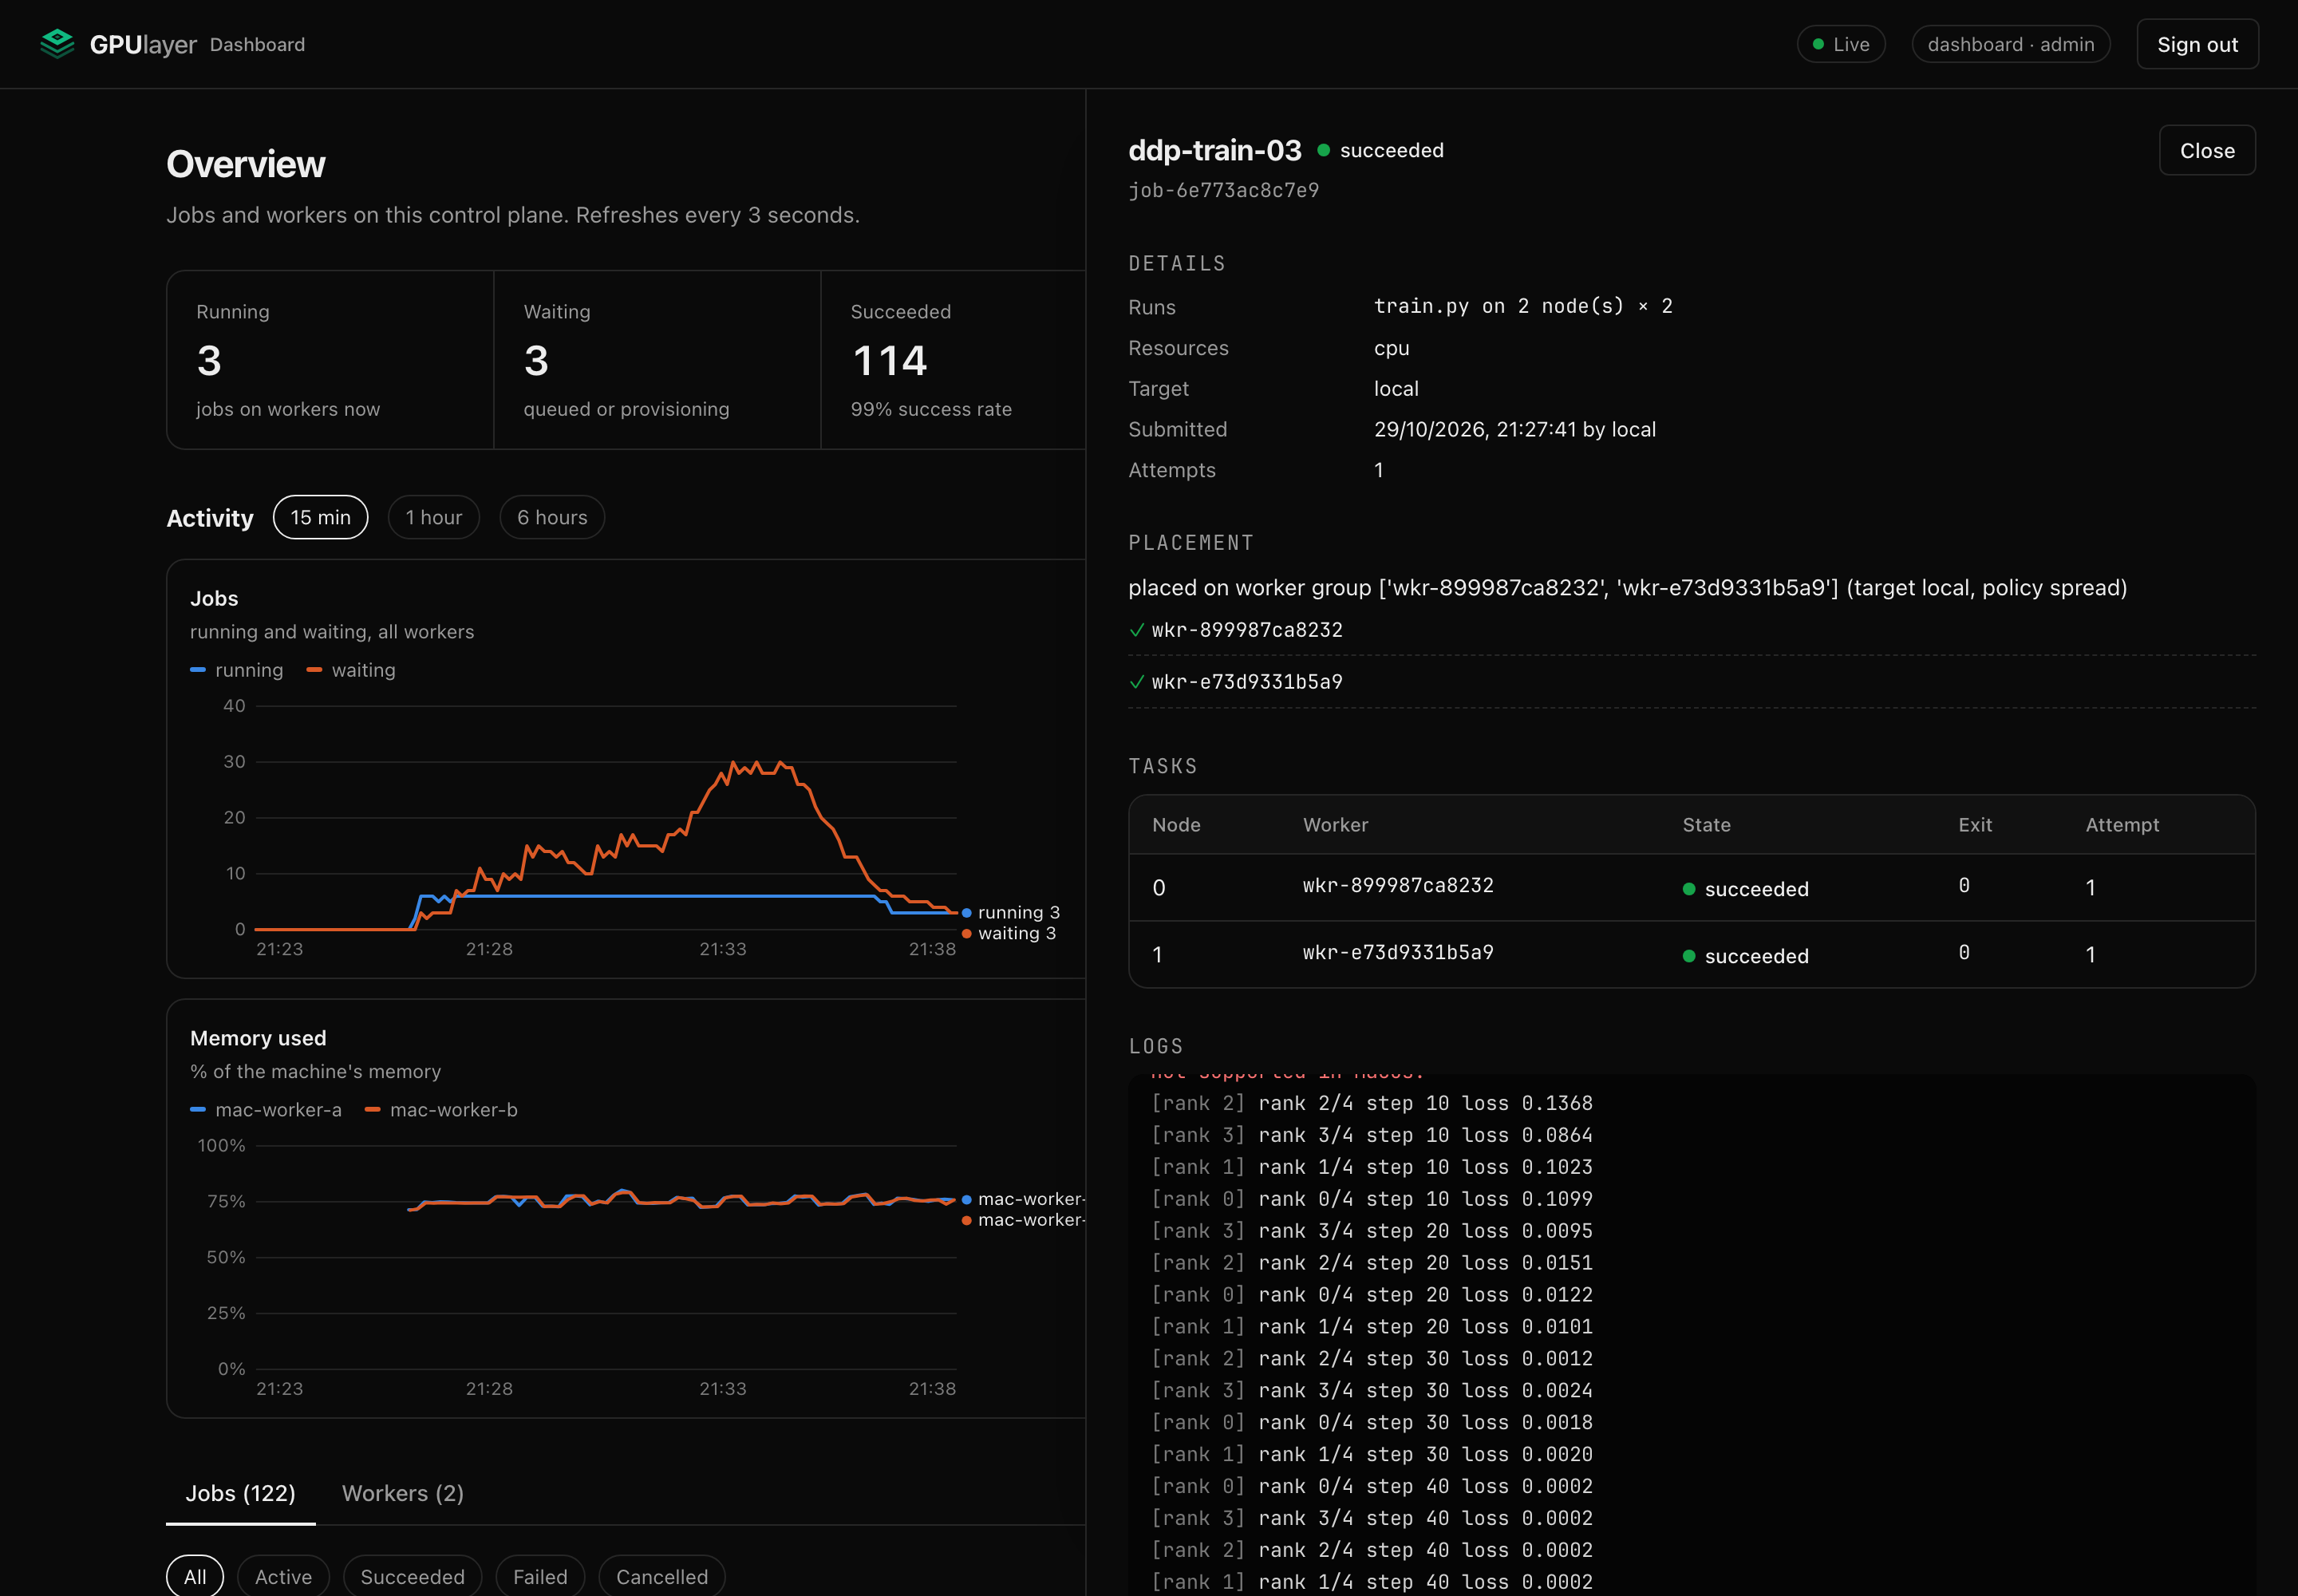
Task: Click the green state dot in task row 1
Action: (1689, 956)
